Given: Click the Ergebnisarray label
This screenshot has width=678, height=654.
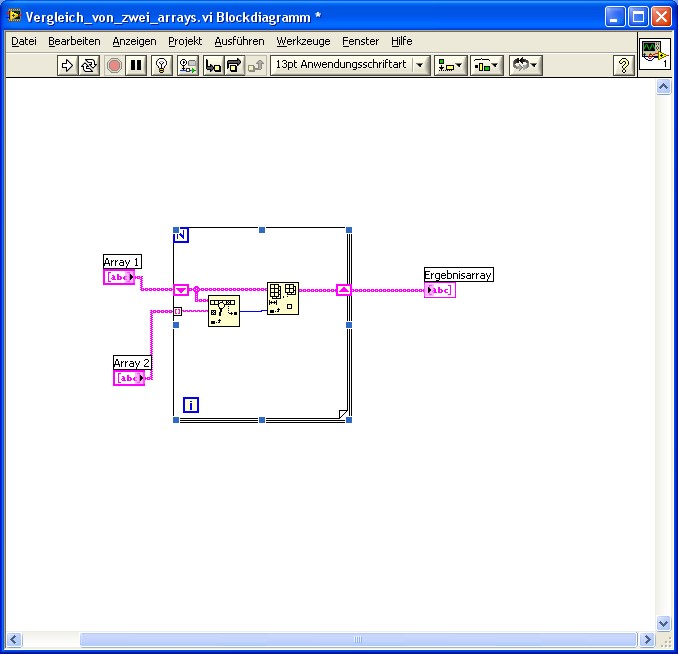Looking at the screenshot, I should click(458, 275).
